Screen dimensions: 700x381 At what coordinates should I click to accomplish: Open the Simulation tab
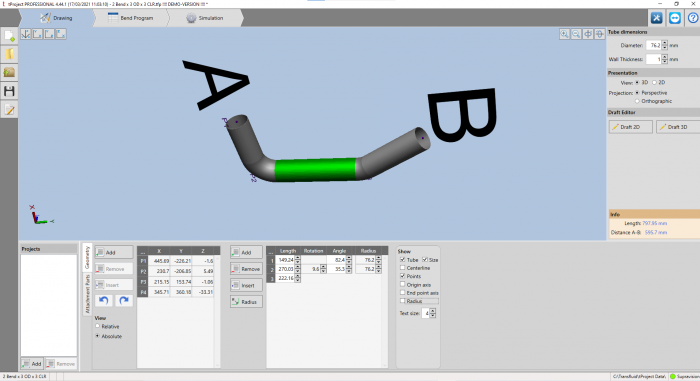(x=205, y=18)
